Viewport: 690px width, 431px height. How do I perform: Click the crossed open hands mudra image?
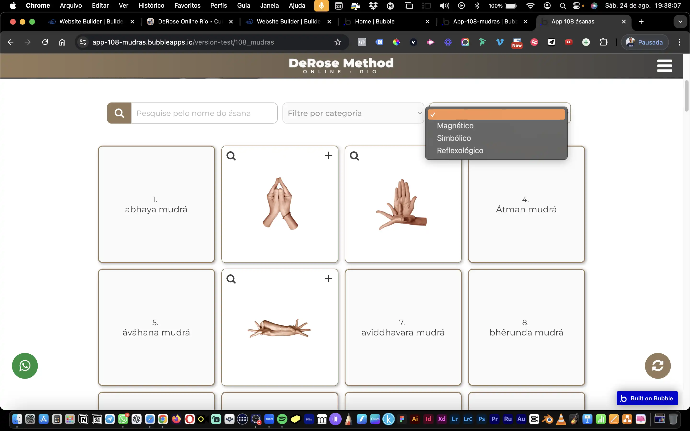[x=401, y=204]
